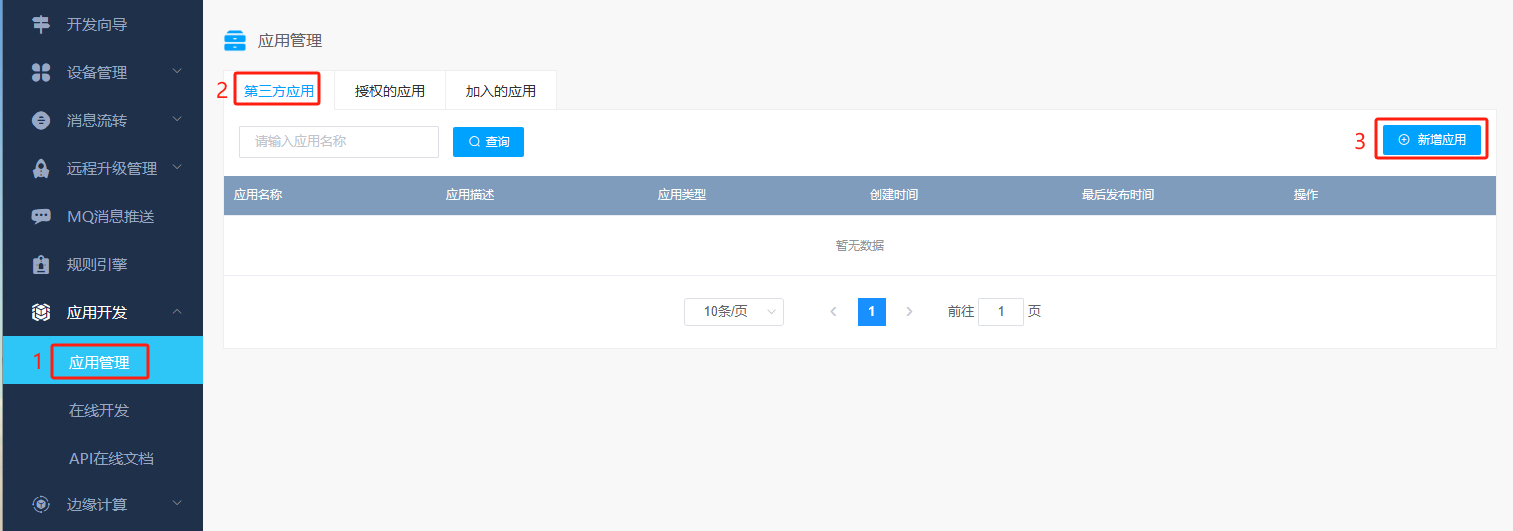Collapse the 应用开发 menu chevron
1513x531 pixels.
(x=177, y=312)
